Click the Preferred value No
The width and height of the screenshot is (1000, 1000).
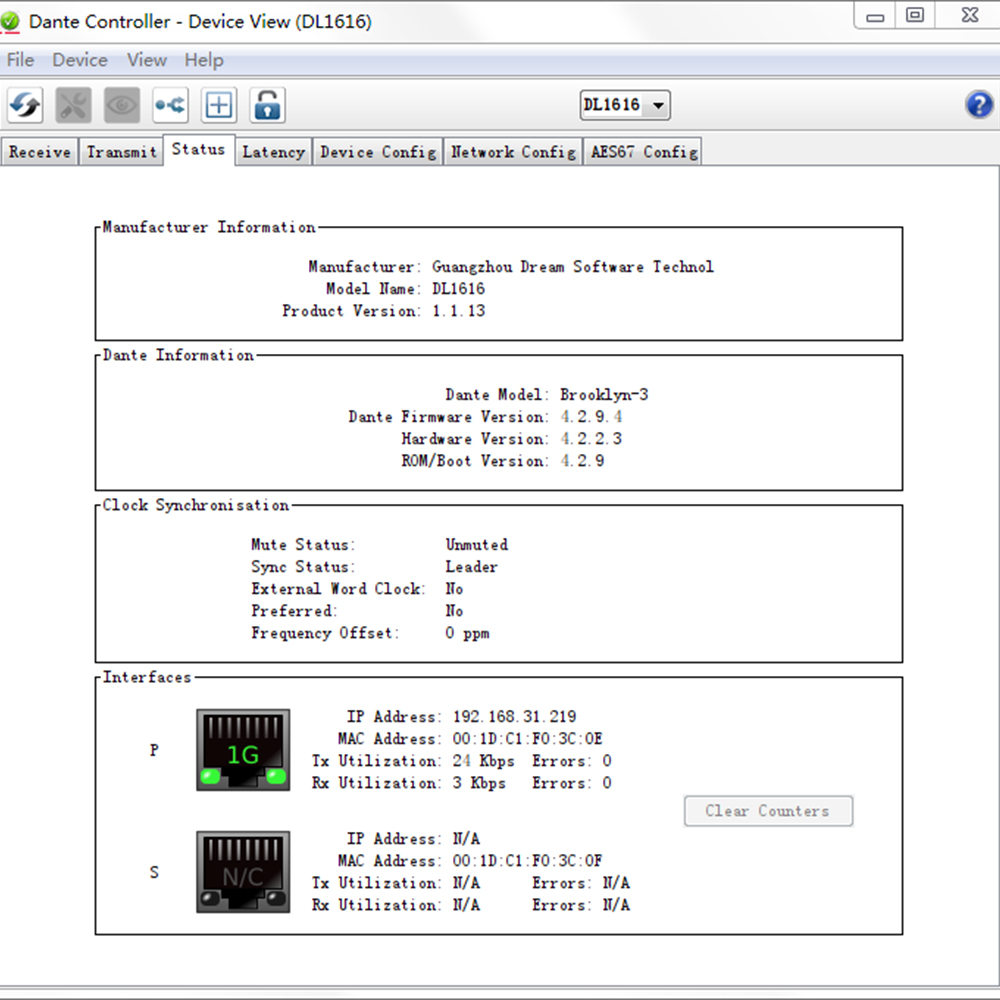[x=454, y=611]
